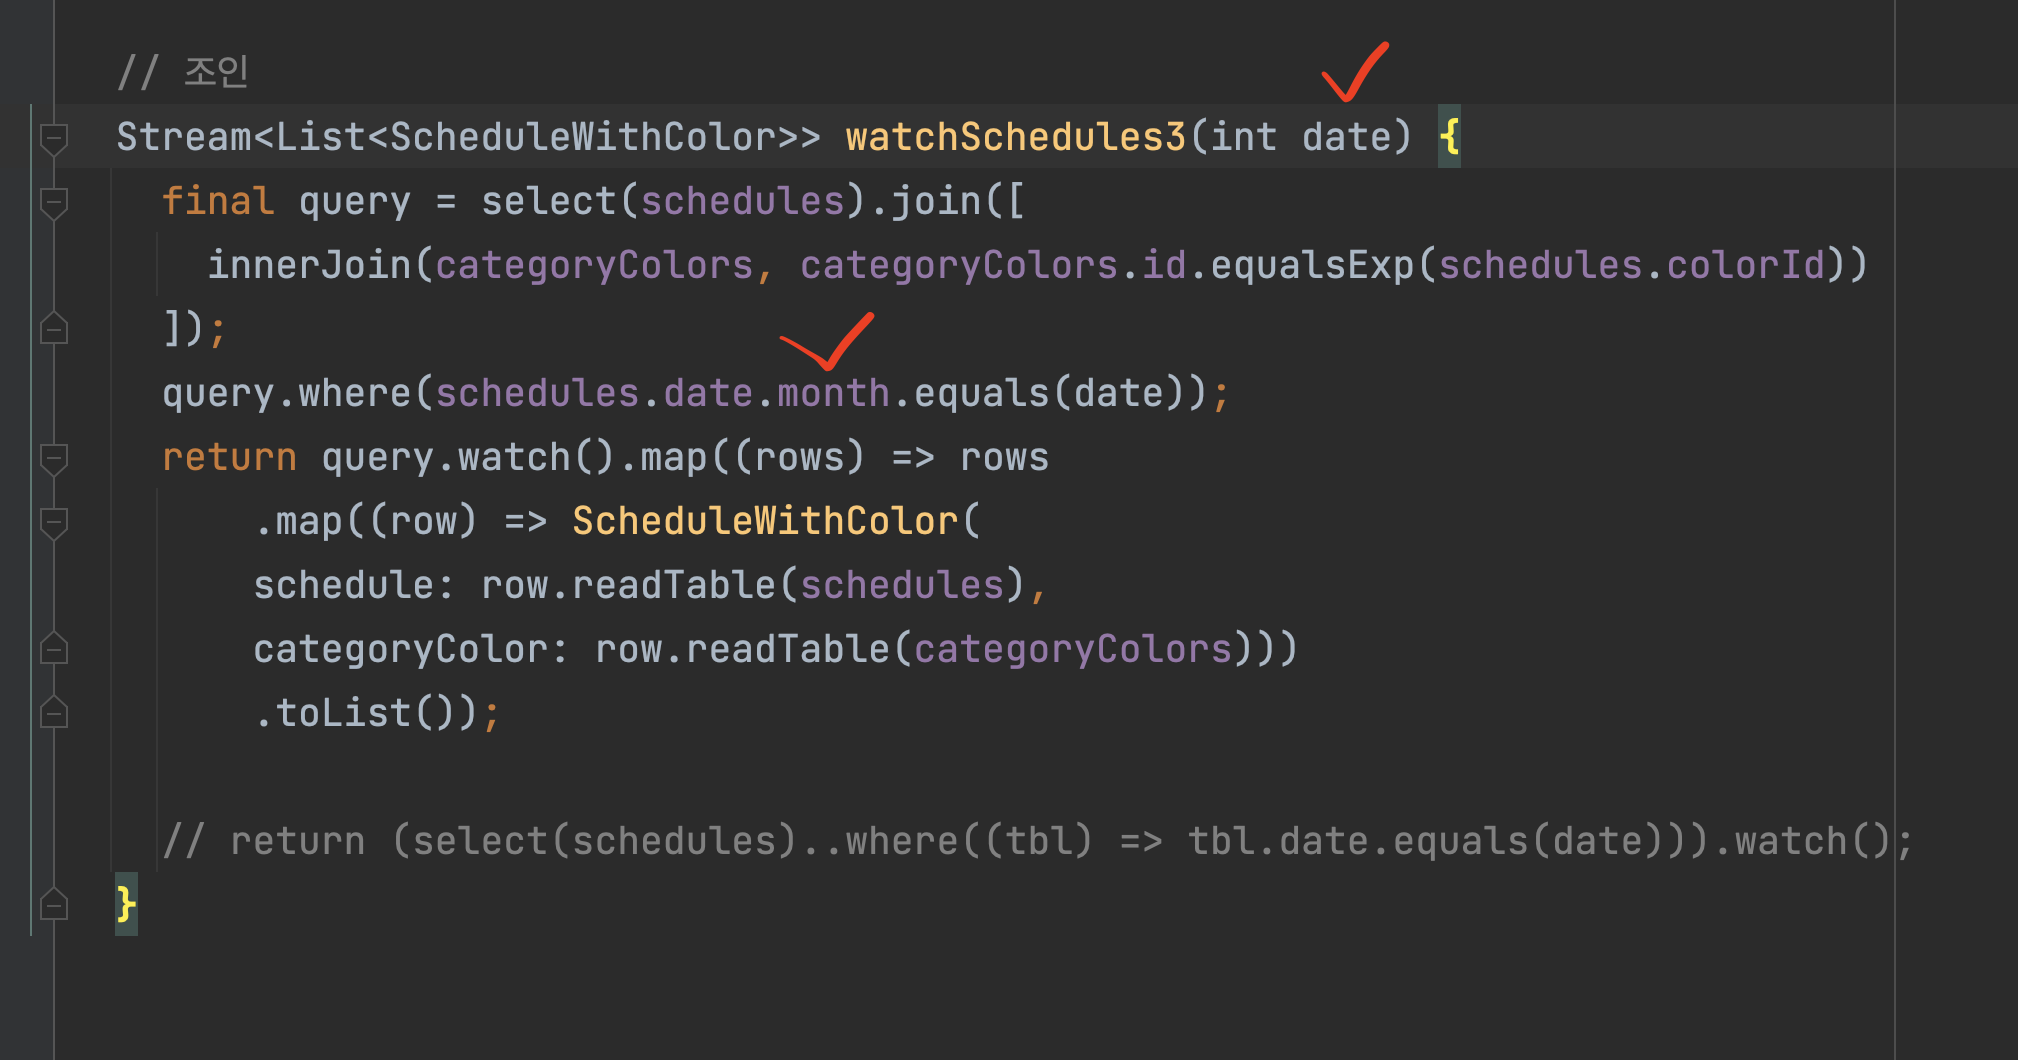The width and height of the screenshot is (2018, 1060).
Task: Click fold end marker beside '.toList());'
Action: point(54,713)
